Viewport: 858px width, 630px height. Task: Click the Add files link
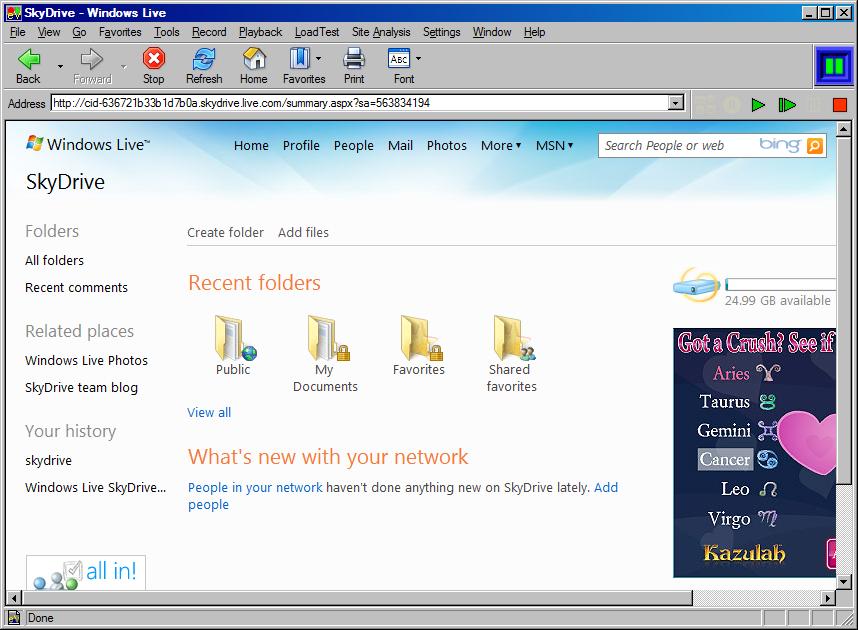pos(303,233)
